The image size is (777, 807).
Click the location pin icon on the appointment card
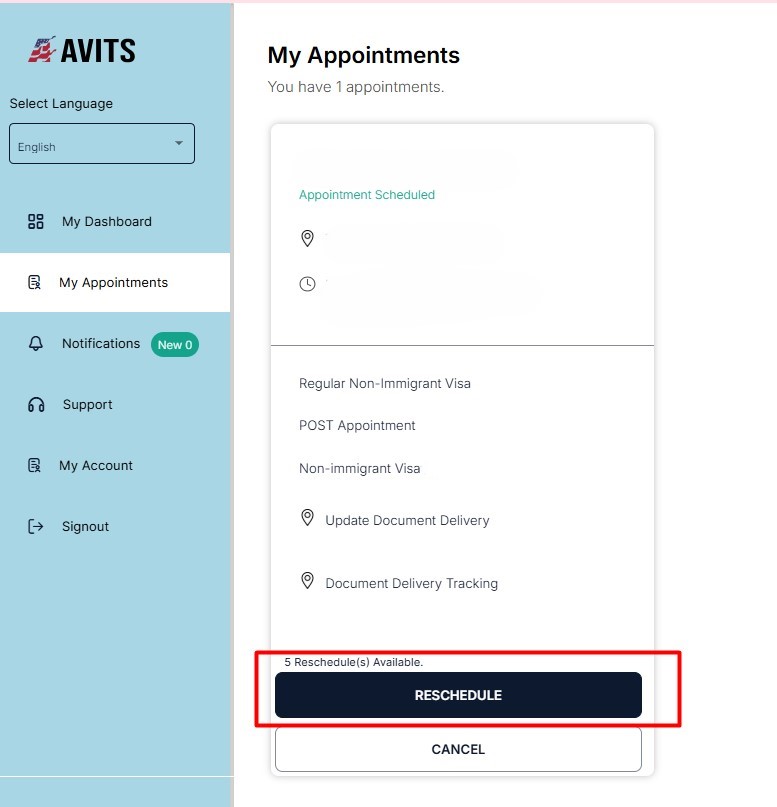coord(307,238)
